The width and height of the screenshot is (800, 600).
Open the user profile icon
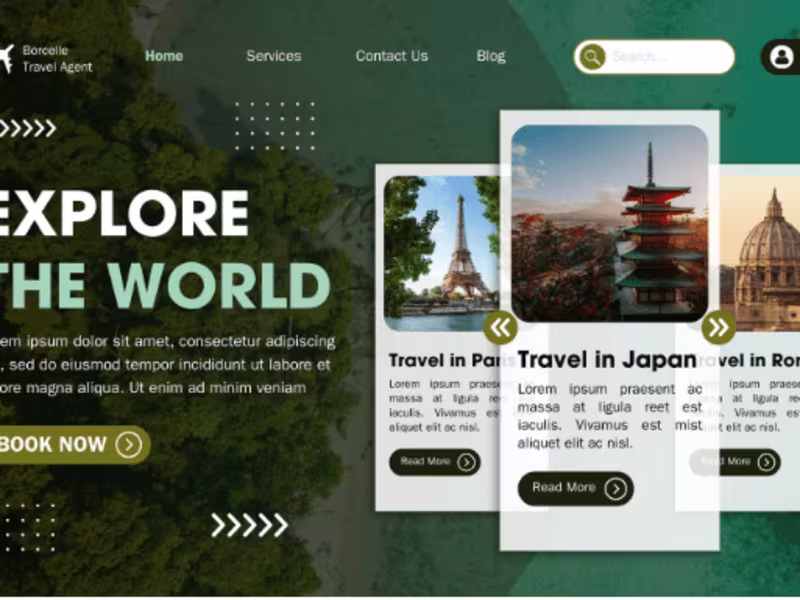(x=781, y=57)
